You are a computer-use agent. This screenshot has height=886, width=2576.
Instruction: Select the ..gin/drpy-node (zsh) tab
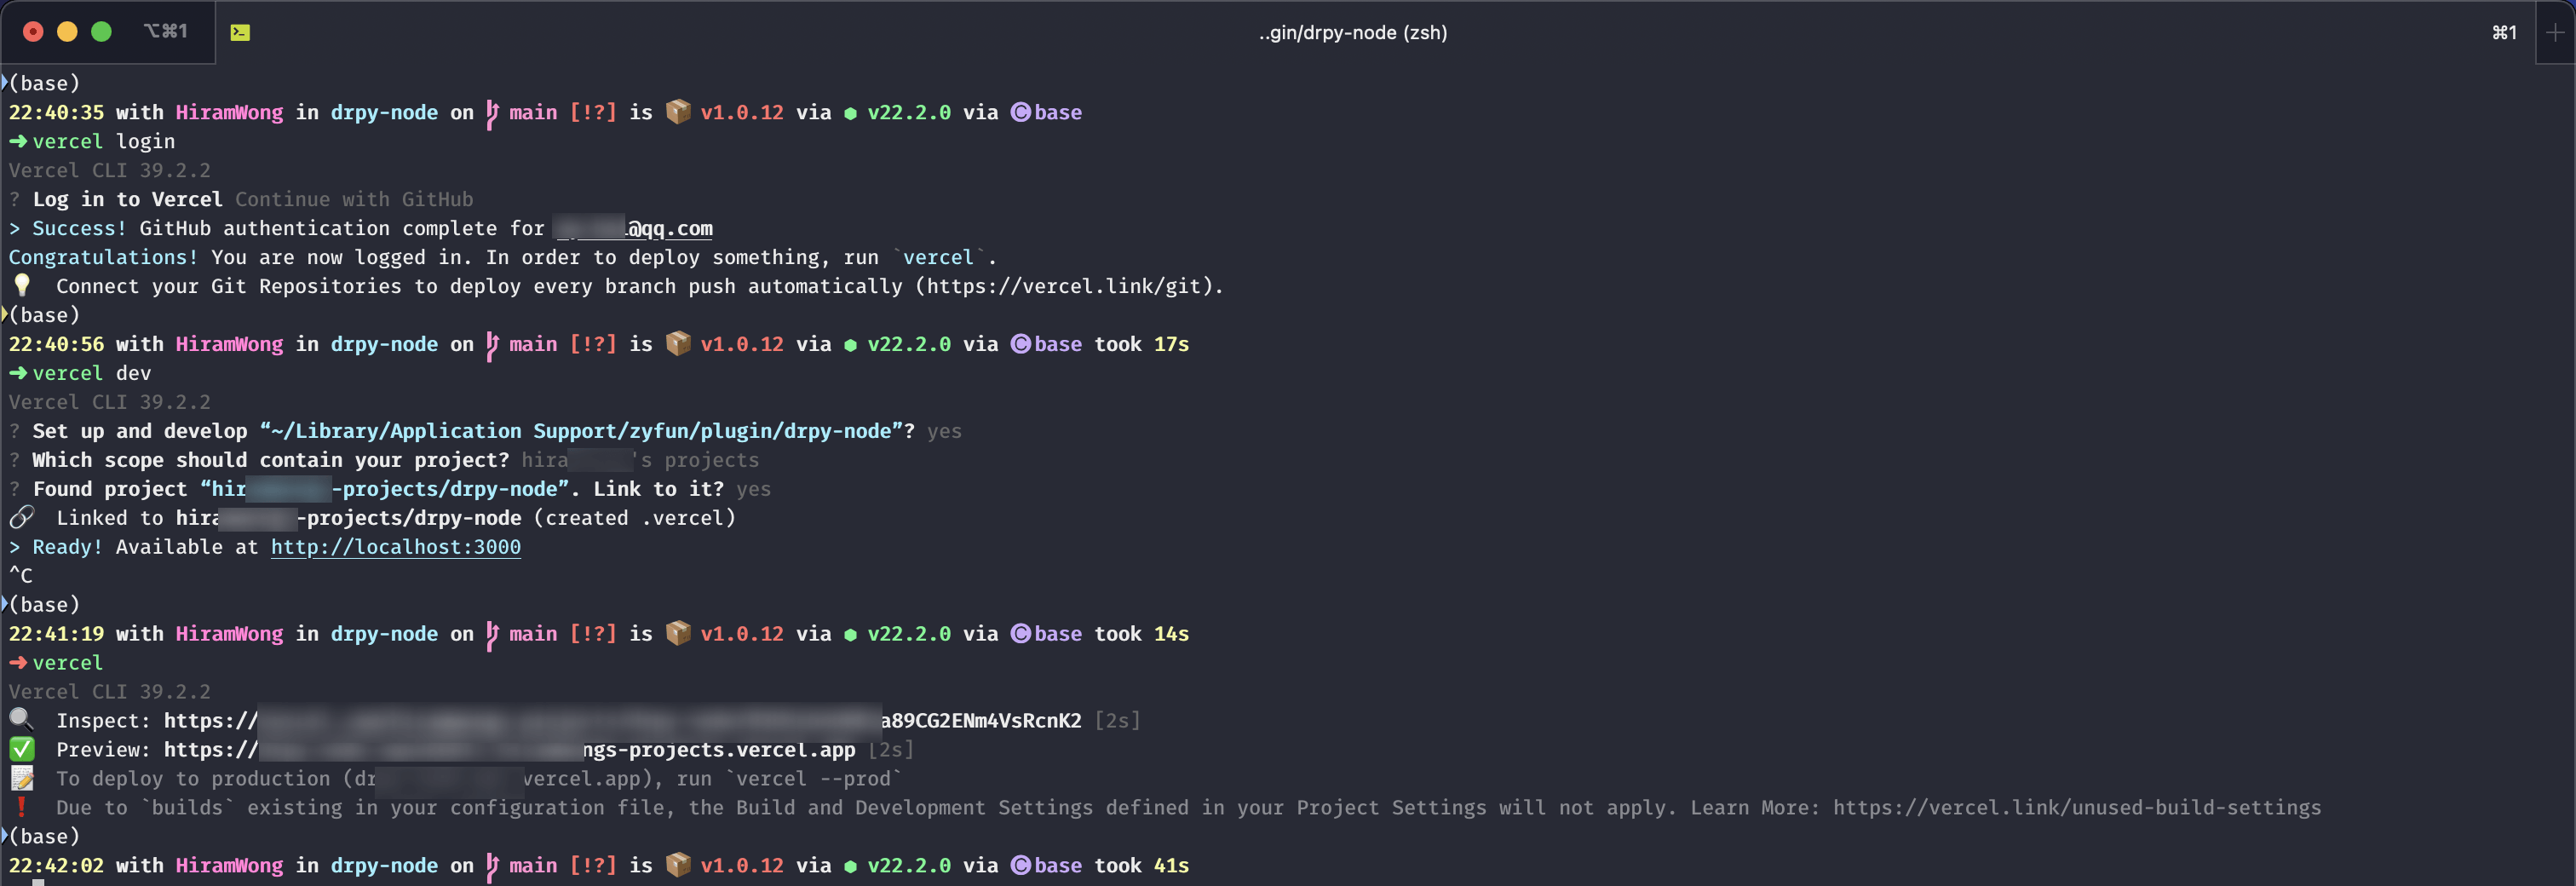tap(1352, 32)
